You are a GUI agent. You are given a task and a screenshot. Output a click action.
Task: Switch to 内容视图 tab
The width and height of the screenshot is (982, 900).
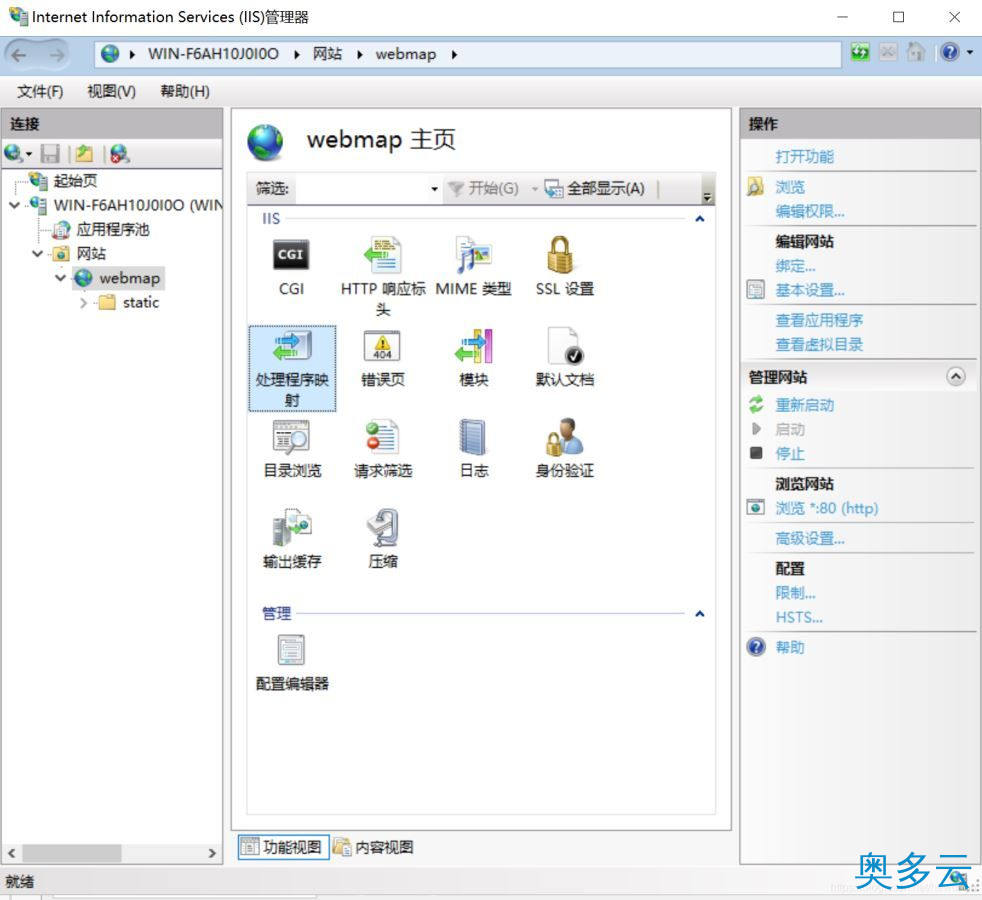pos(374,847)
